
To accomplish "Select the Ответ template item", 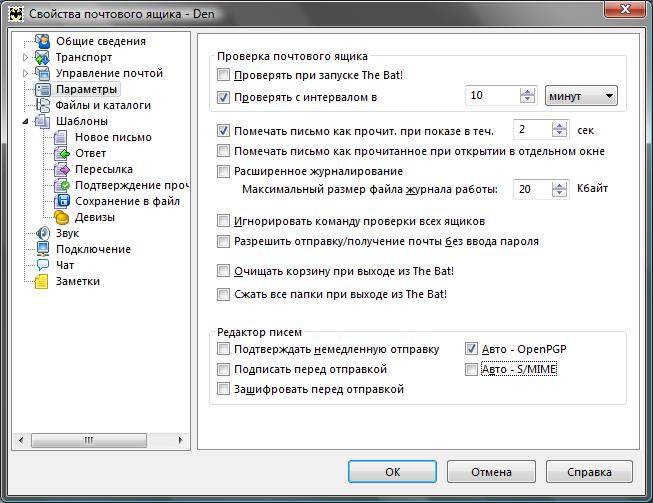I will (x=90, y=153).
